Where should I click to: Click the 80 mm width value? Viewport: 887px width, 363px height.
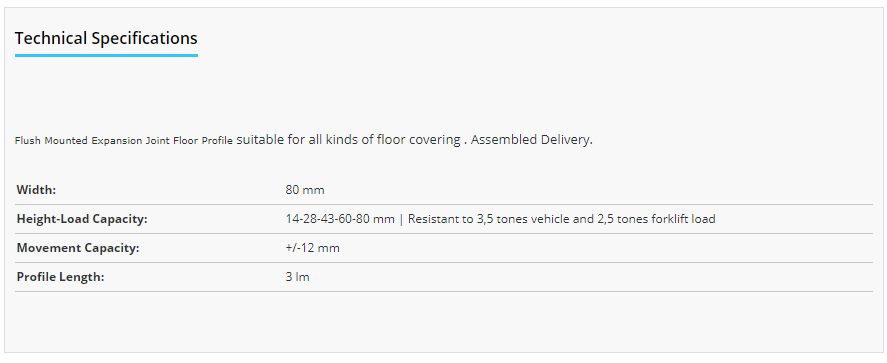pos(305,190)
